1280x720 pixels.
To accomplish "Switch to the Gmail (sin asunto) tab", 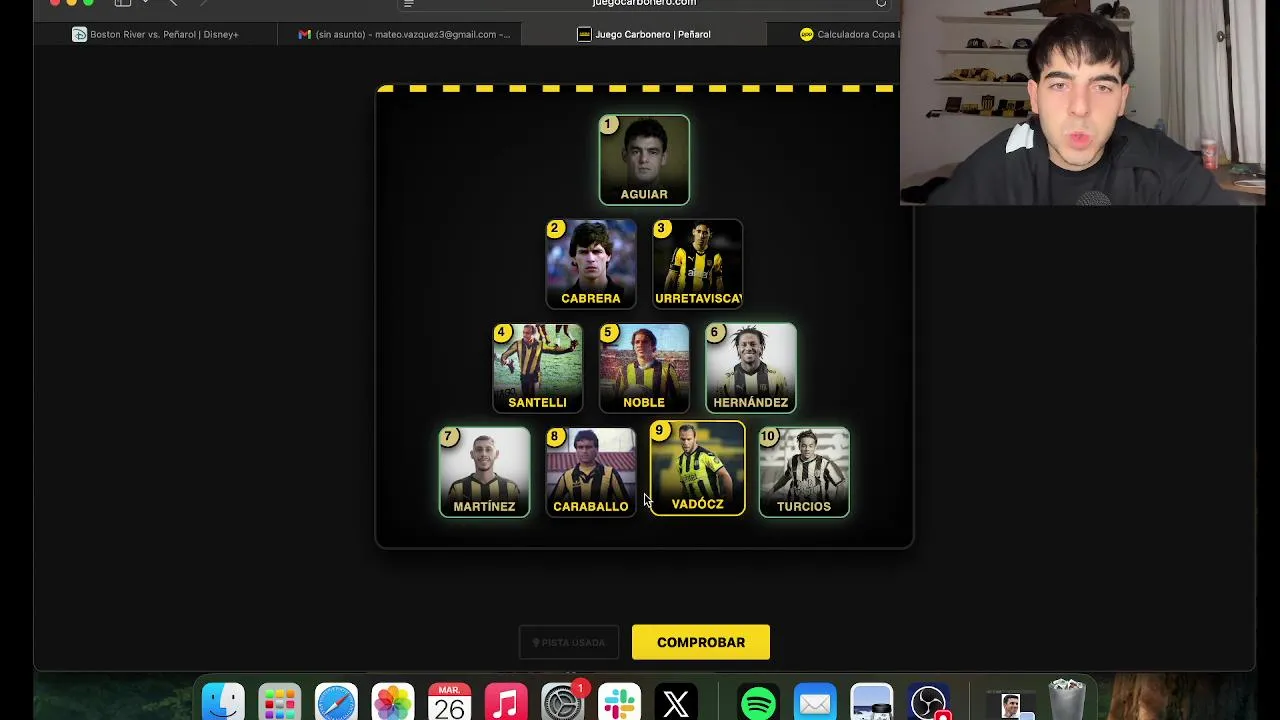I will tap(400, 34).
